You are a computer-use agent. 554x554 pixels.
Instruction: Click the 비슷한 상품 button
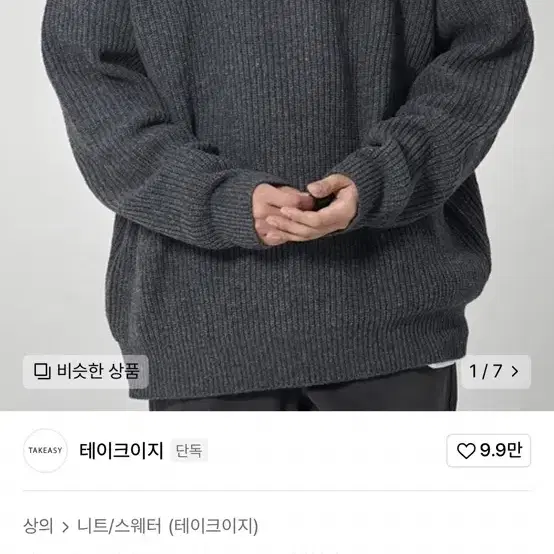86,372
